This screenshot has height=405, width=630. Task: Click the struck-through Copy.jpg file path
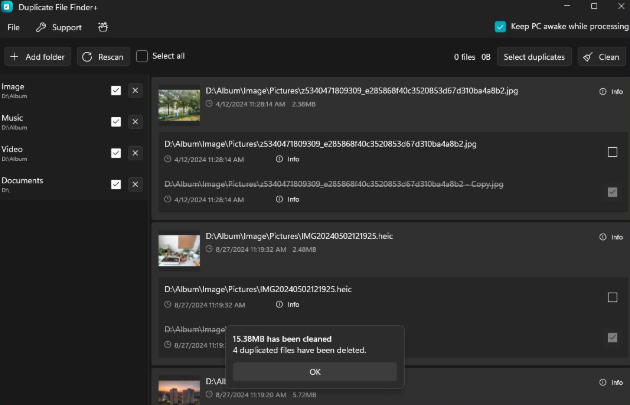(333, 184)
